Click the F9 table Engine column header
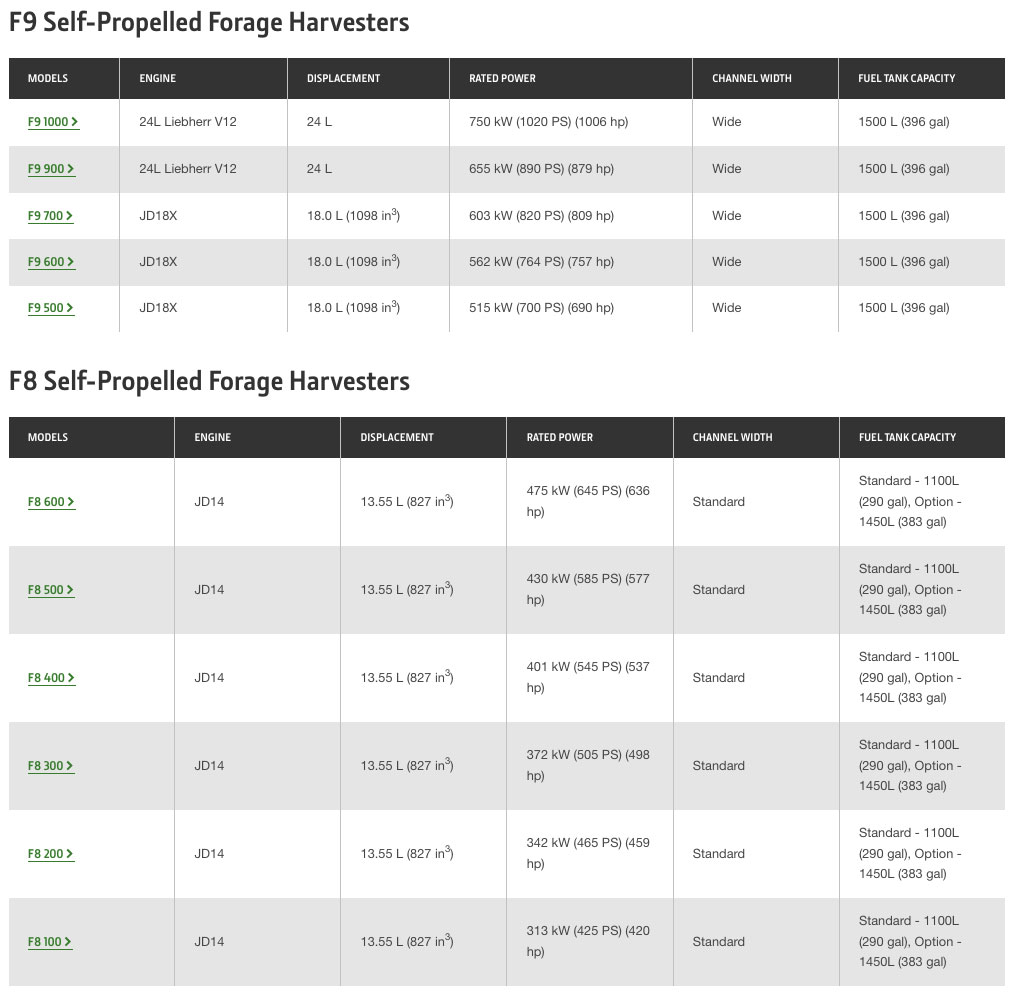Image resolution: width=1012 pixels, height=992 pixels. pyautogui.click(x=157, y=78)
